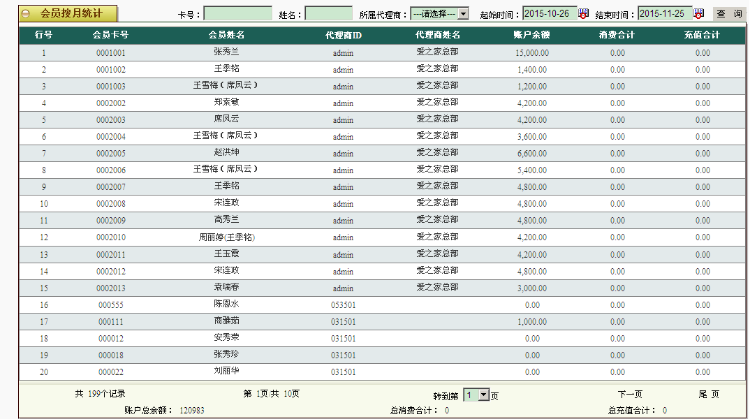
Task: Click member name 周丽婷(王季铭) in row 12
Action: 226,237
